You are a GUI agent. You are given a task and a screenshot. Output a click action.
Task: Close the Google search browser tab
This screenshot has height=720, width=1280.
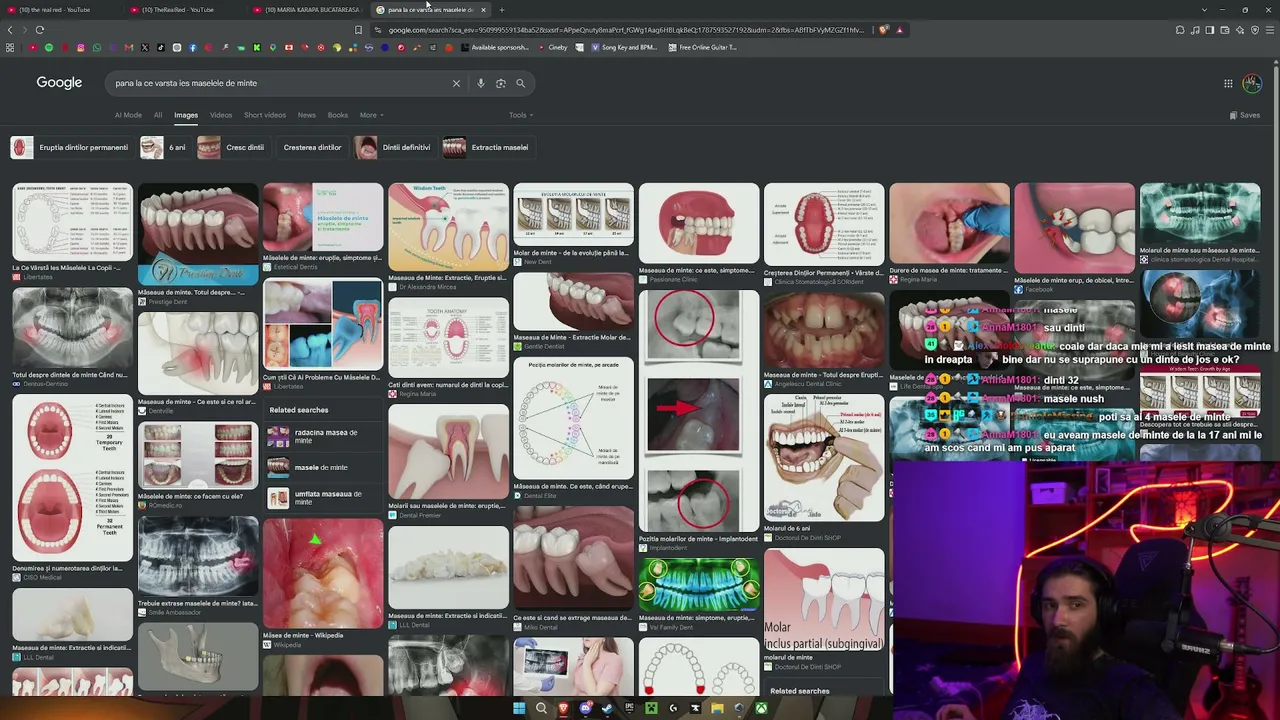pos(483,10)
